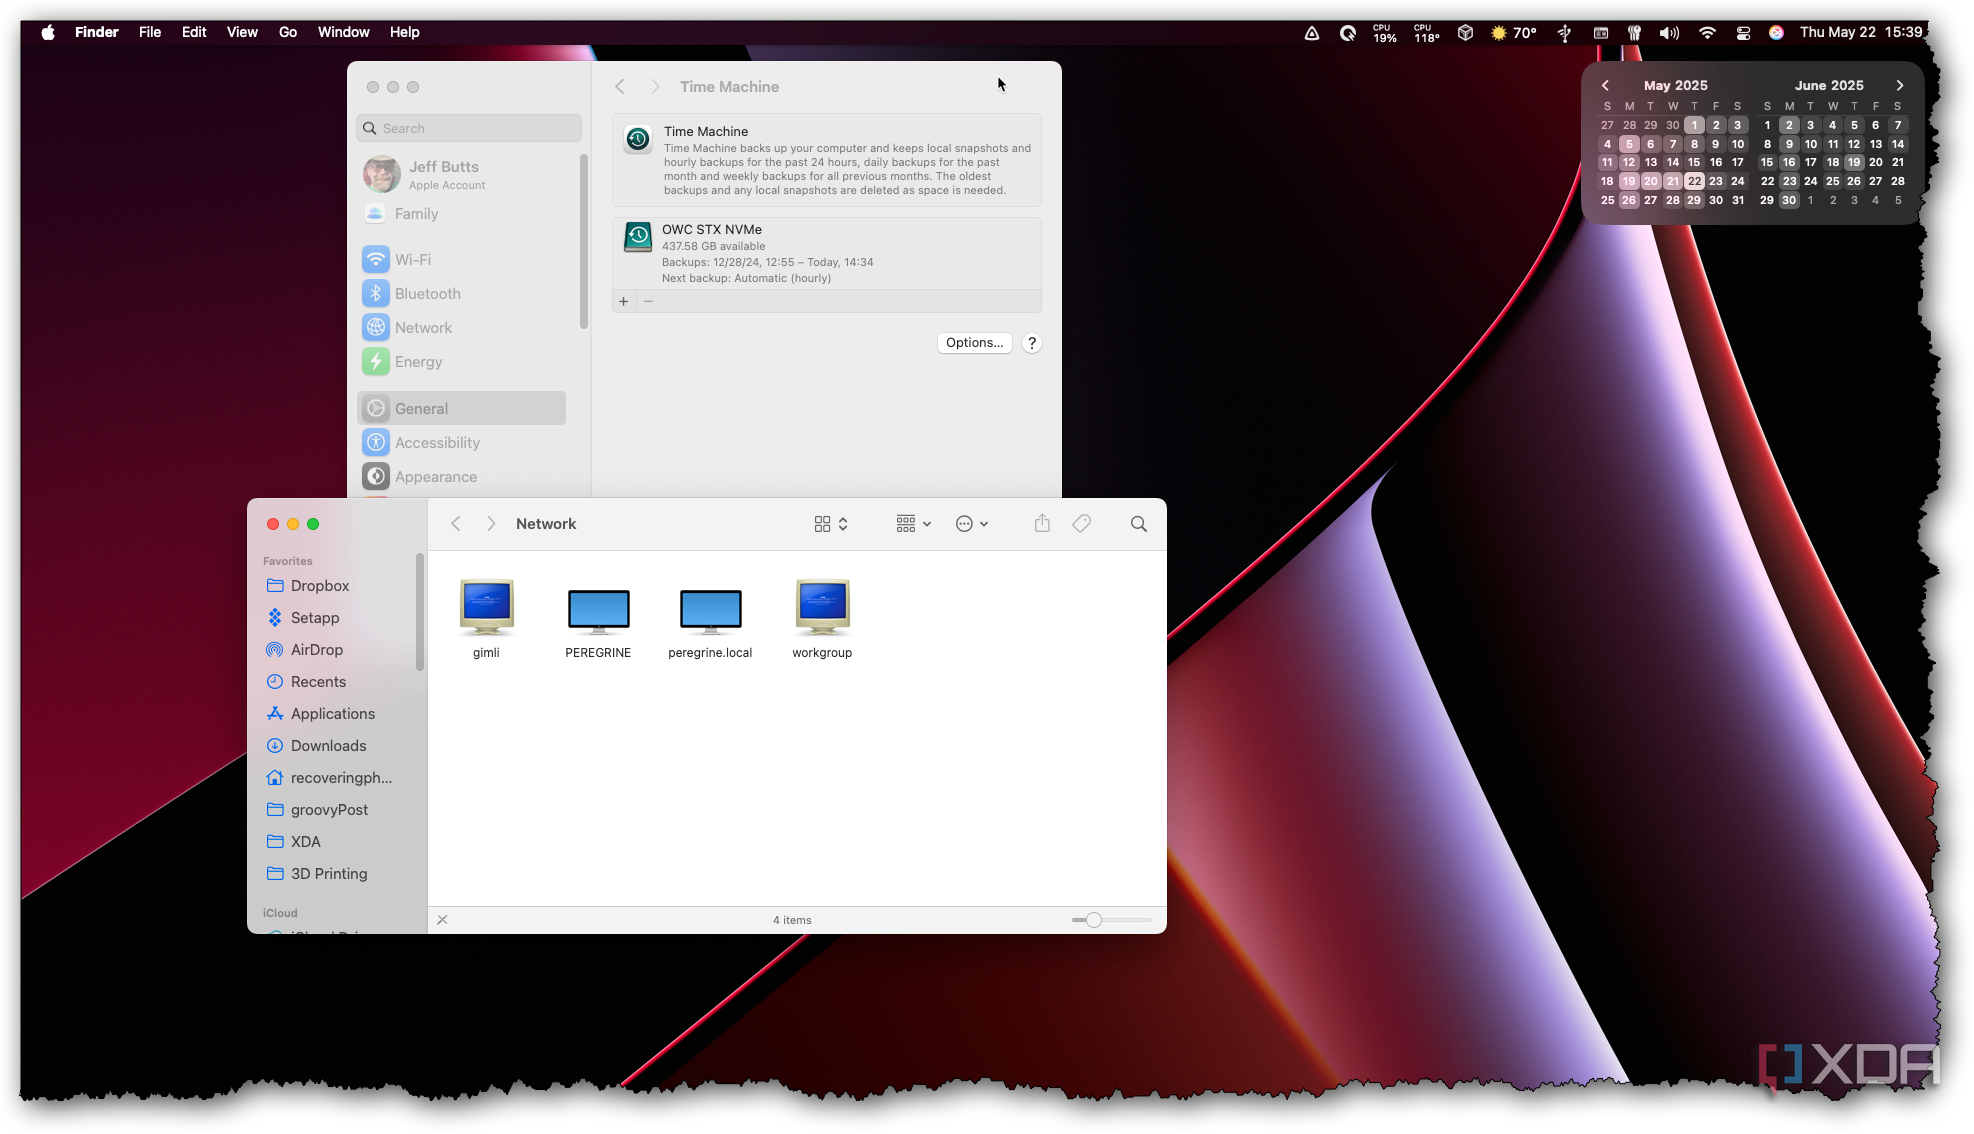Select the OWC STX NVMe backup disk
The height and width of the screenshot is (1134, 1974).
tap(827, 253)
